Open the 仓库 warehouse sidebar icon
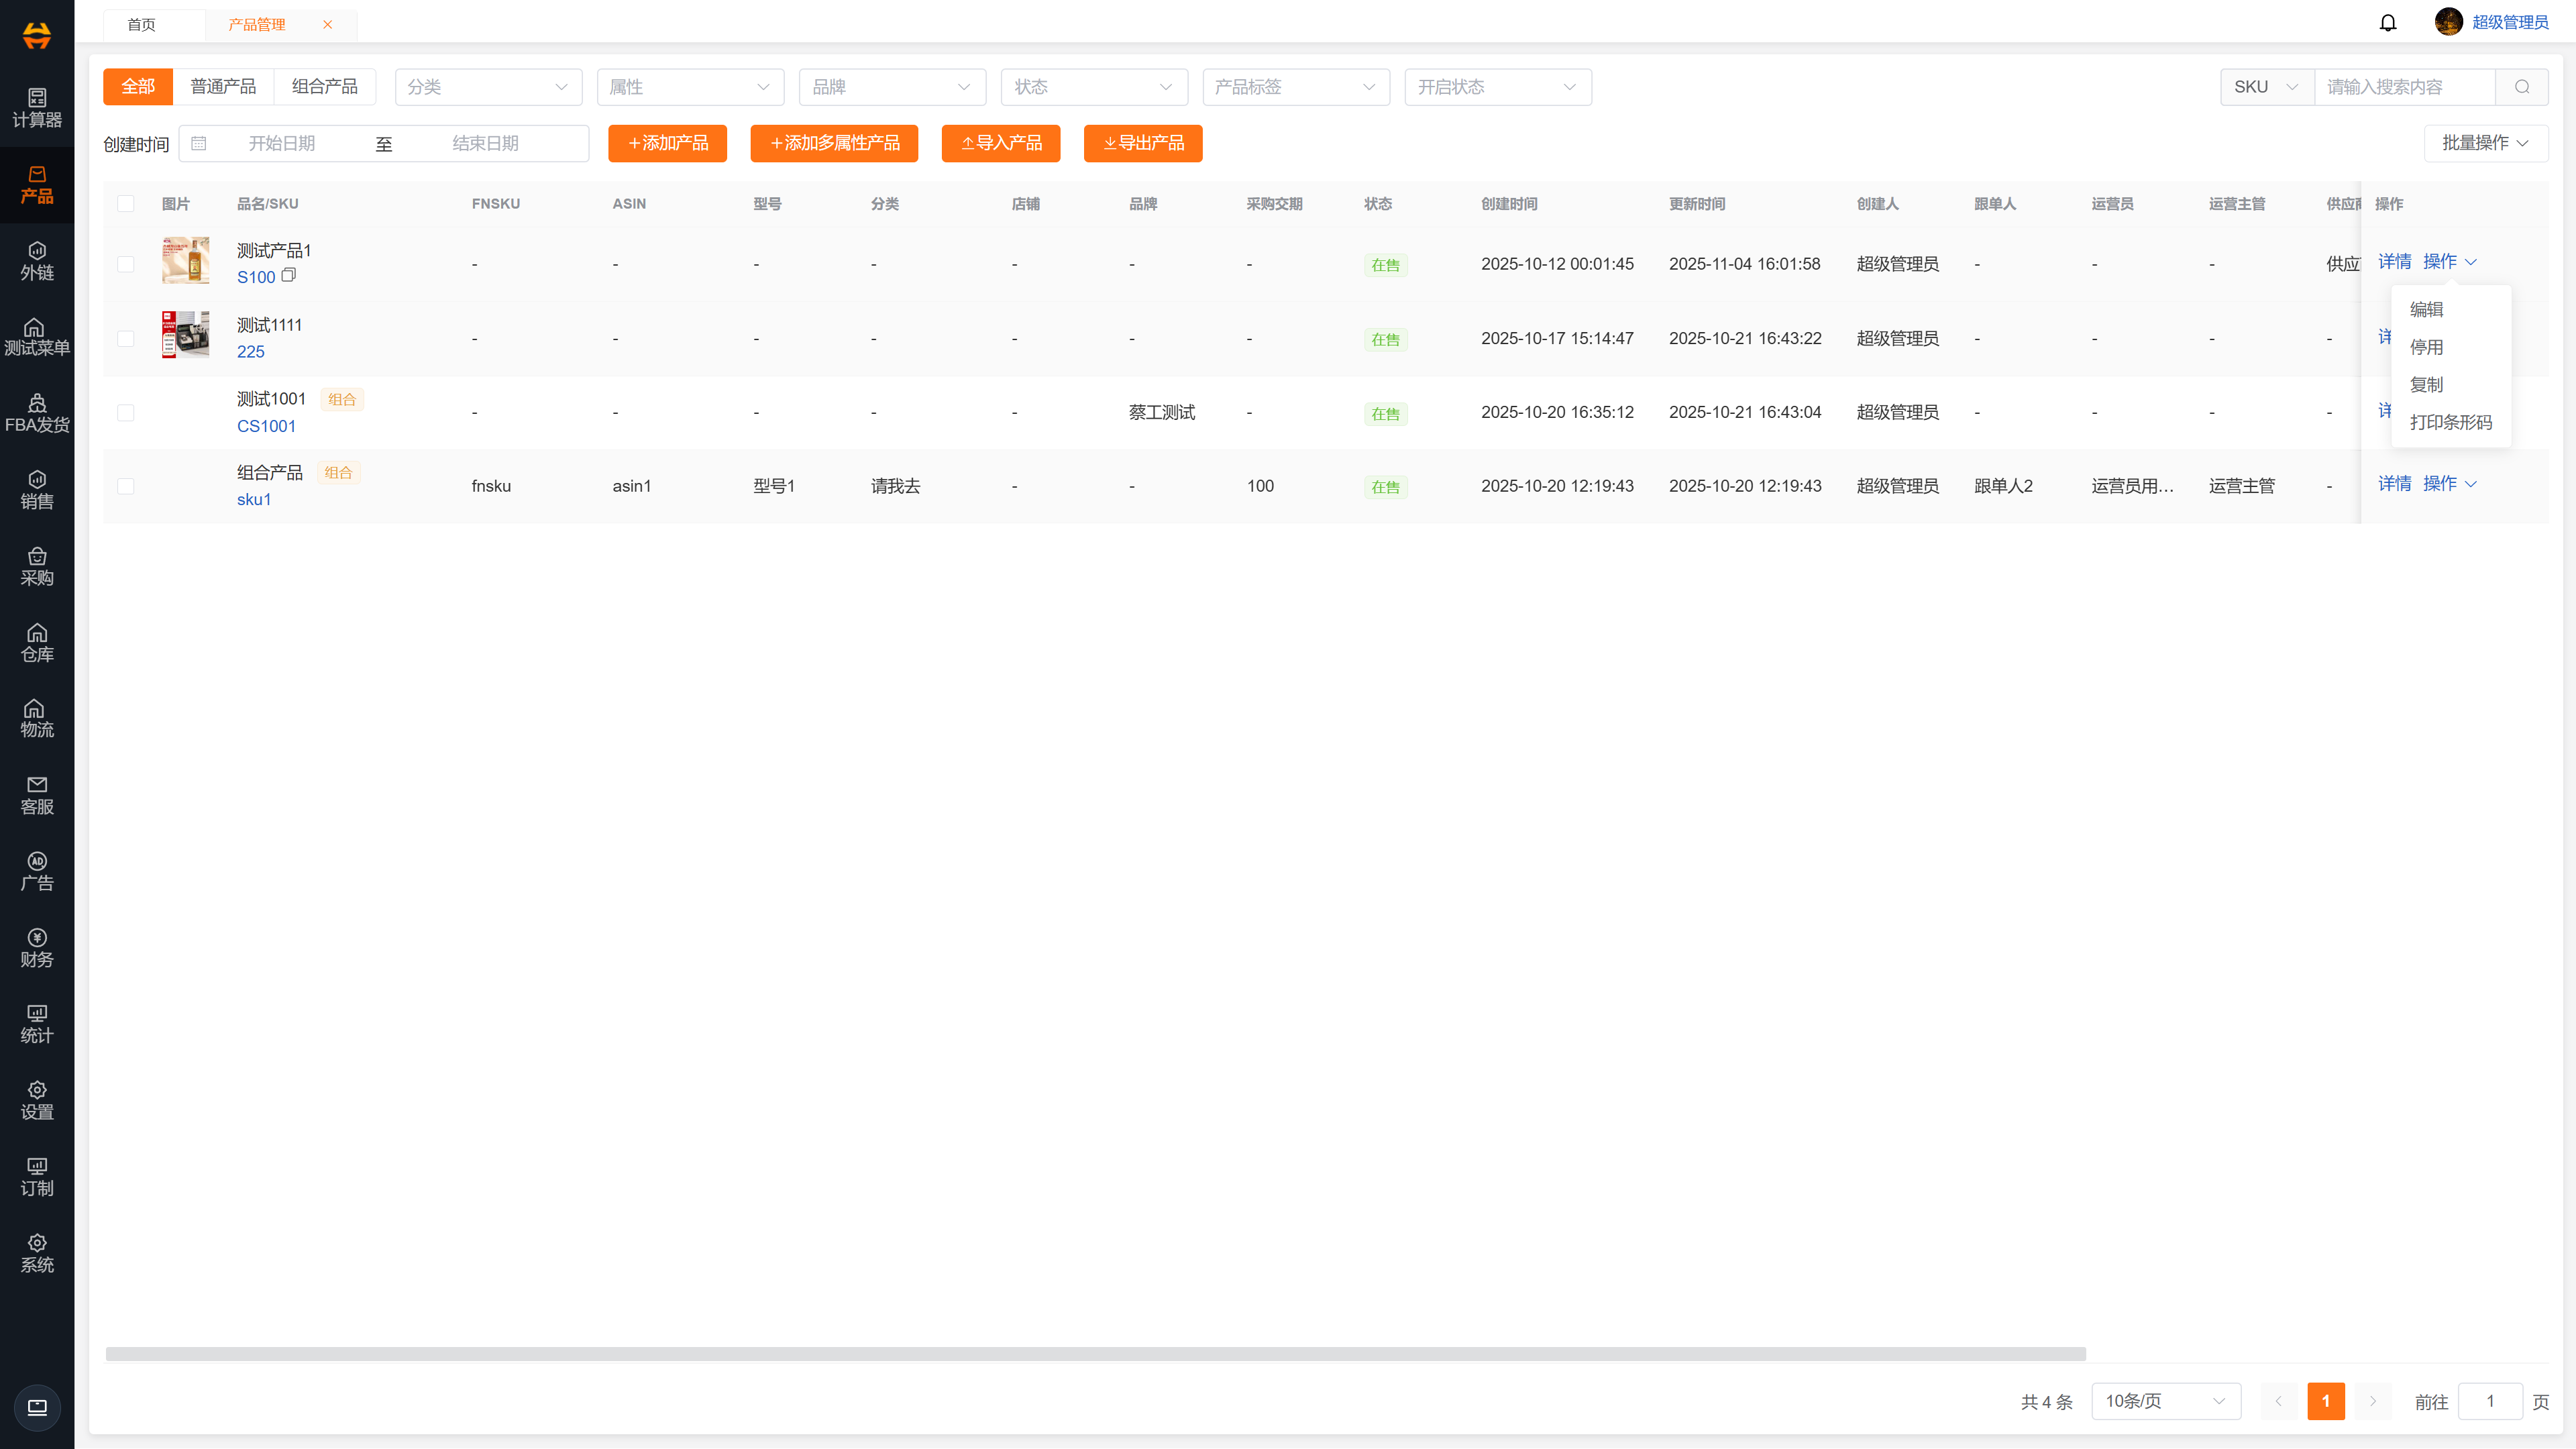 pyautogui.click(x=37, y=642)
